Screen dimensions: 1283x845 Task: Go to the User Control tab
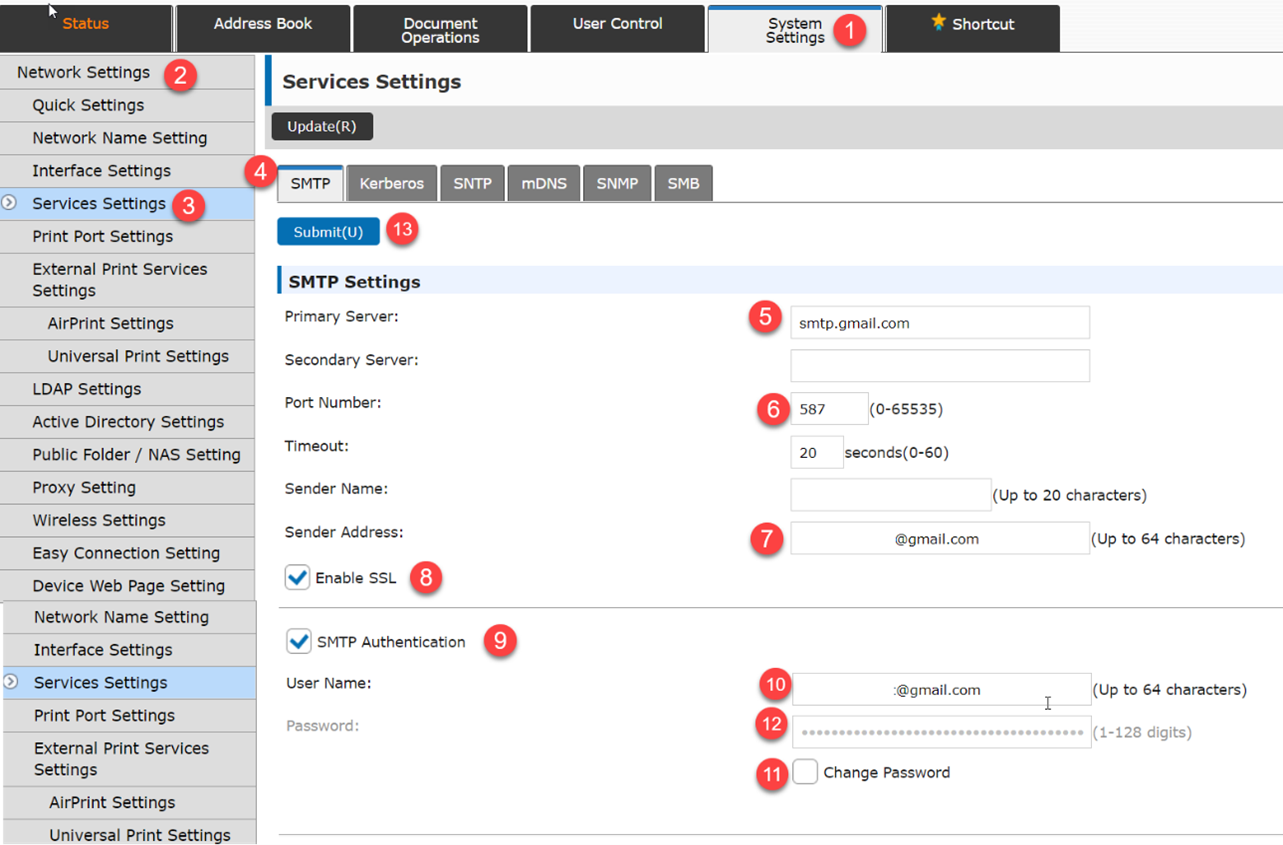point(617,27)
